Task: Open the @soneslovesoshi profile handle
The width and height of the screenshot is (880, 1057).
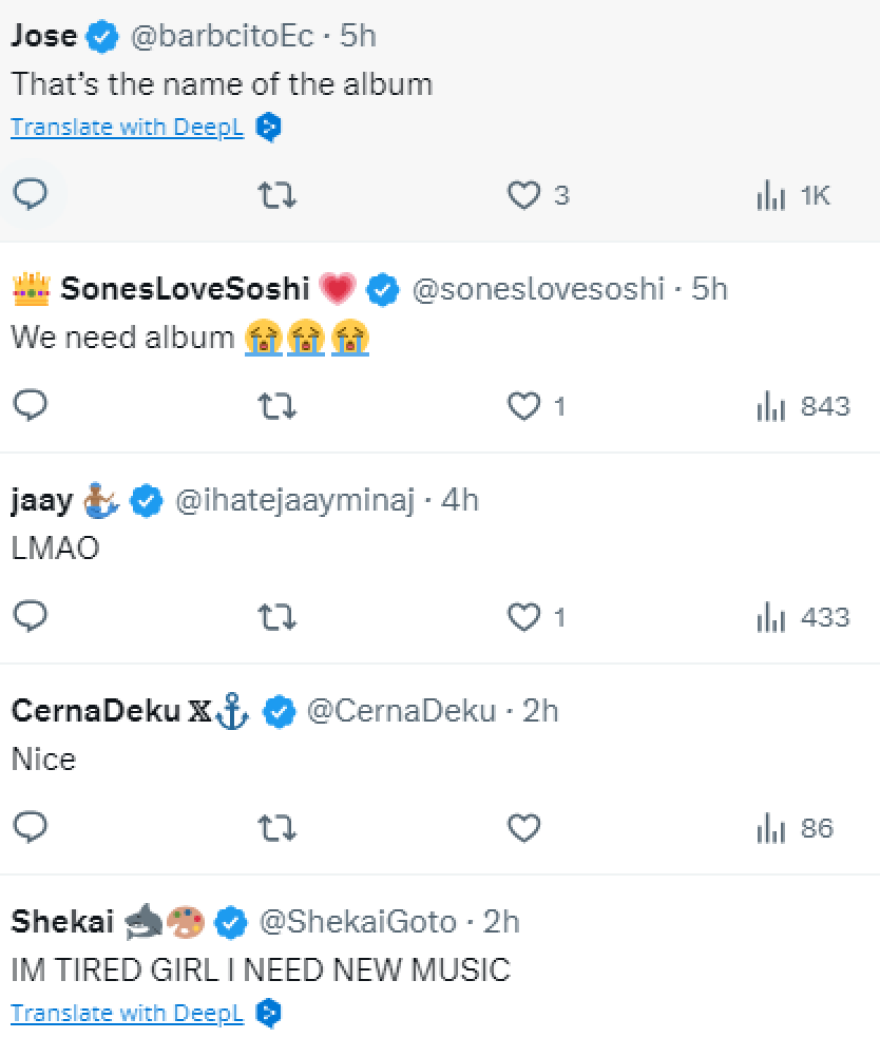Action: (538, 289)
